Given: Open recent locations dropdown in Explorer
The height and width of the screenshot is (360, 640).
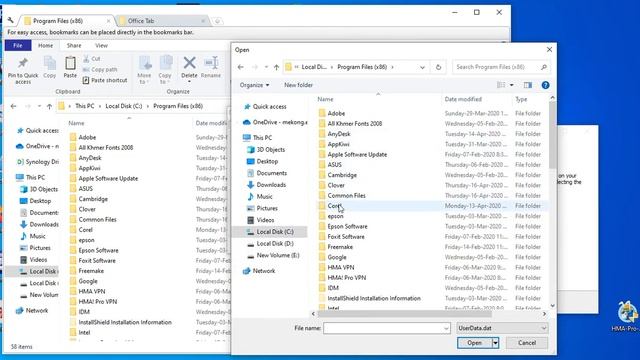Looking at the screenshot, I should pos(39,106).
